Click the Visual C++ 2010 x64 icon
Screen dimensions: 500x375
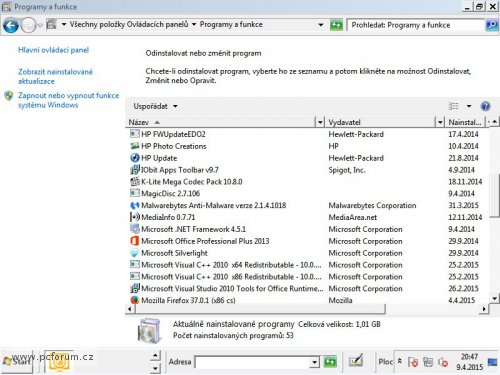[135, 265]
